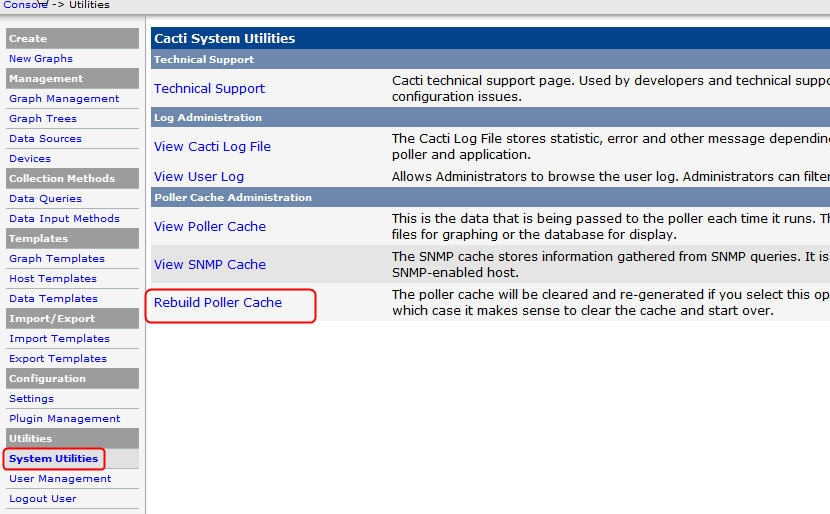This screenshot has width=830, height=514.
Task: Open Graph Trees menu item
Action: pyautogui.click(x=43, y=119)
